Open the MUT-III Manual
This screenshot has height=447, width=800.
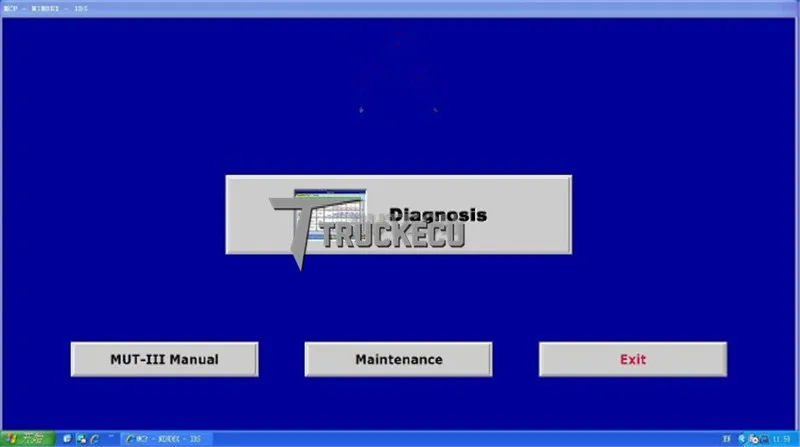point(164,359)
